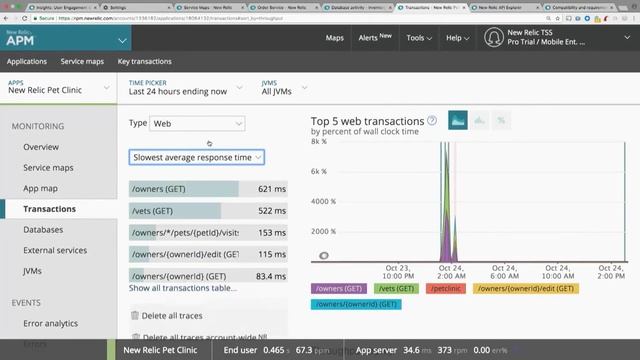Open the JVMs selector showing All JVMs
The image size is (640, 360).
coord(284,88)
